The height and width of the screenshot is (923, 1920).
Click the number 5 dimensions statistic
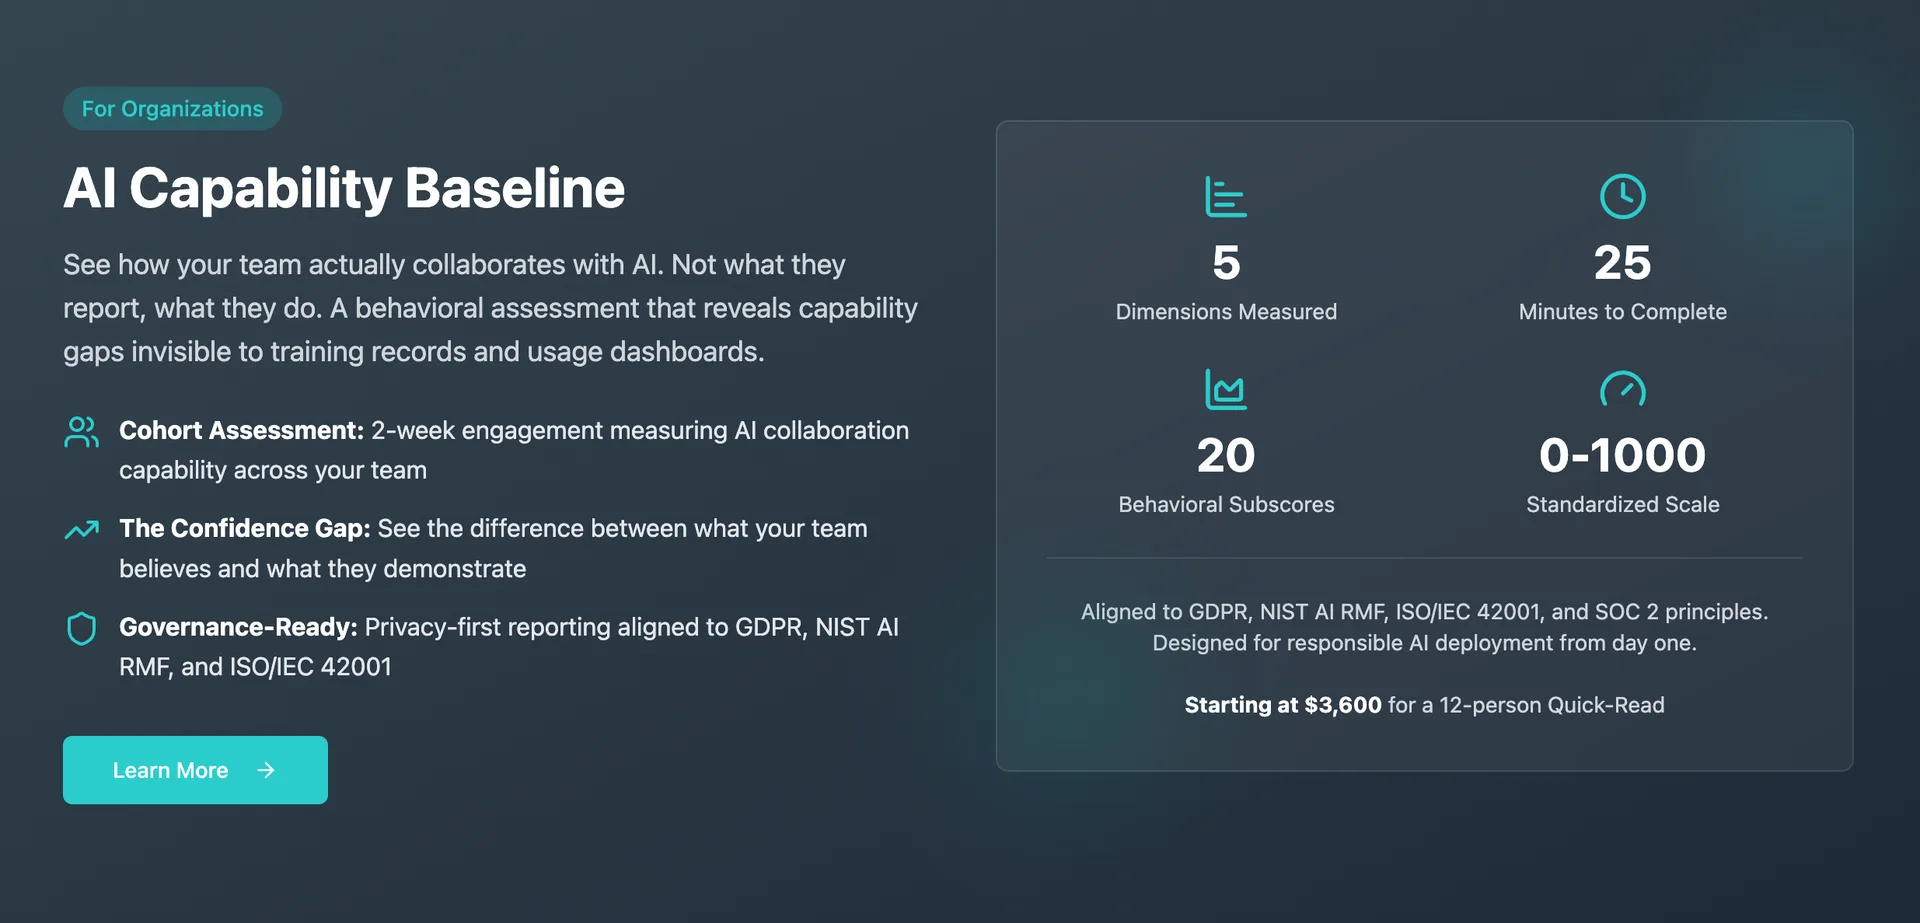point(1225,263)
